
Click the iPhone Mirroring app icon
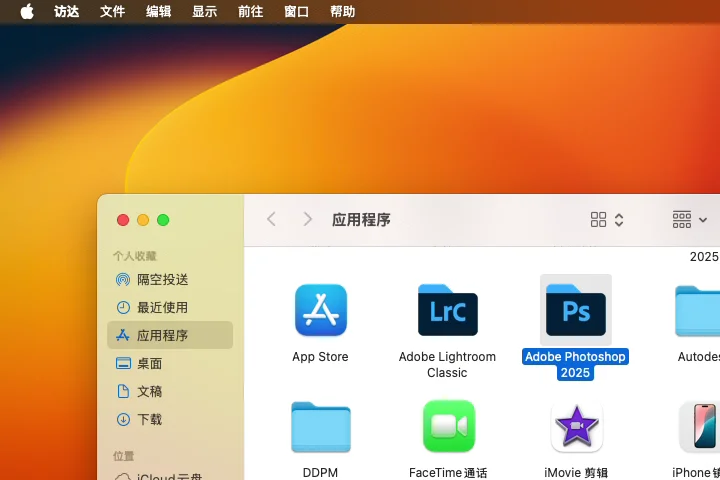tap(699, 426)
